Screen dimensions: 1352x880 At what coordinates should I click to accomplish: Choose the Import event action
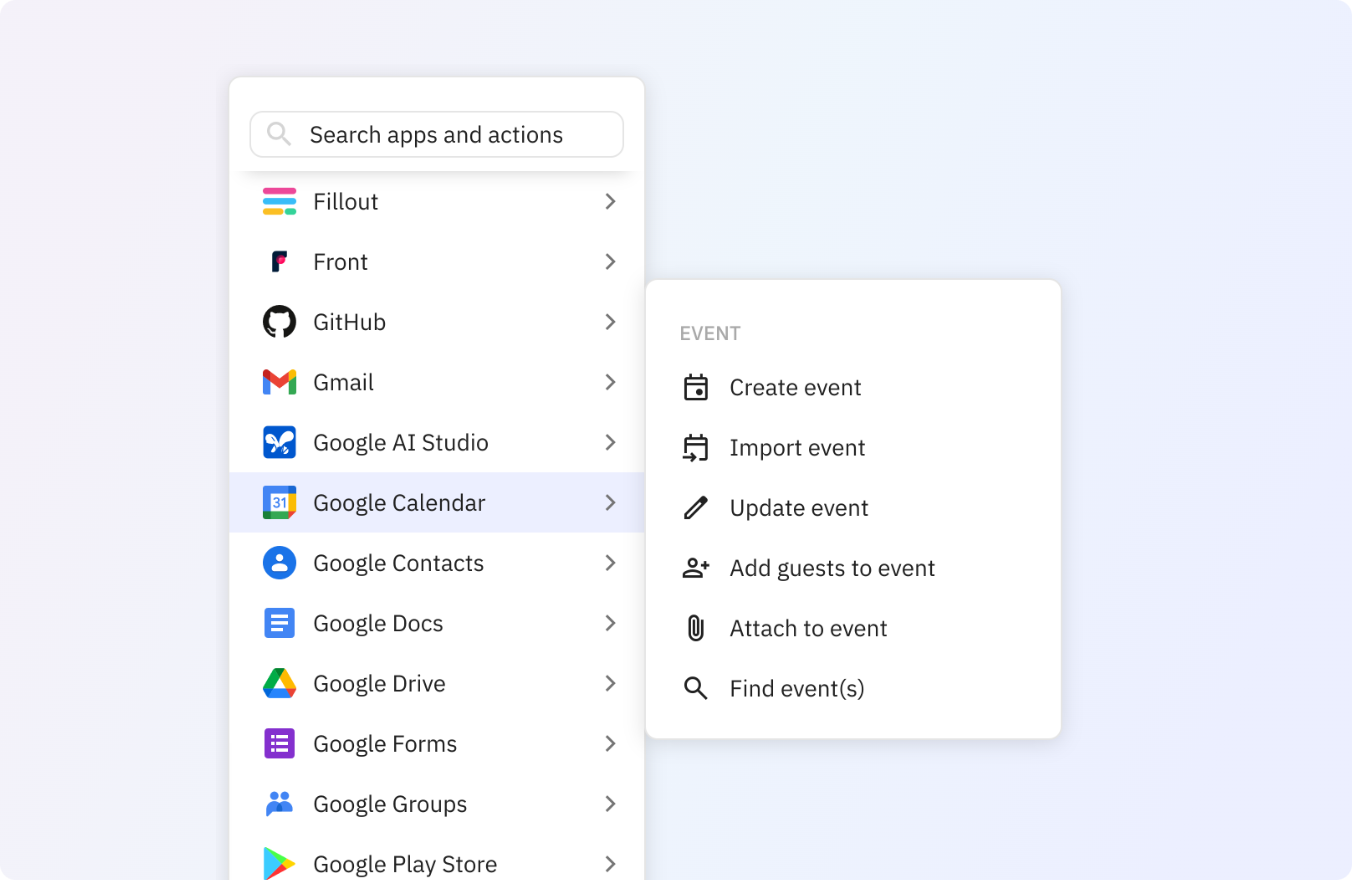(853, 447)
